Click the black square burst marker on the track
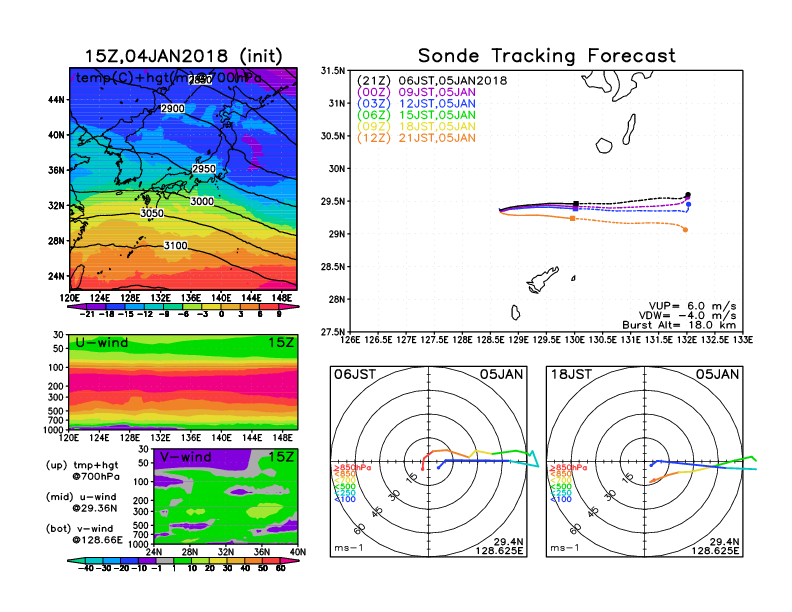This screenshot has height=612, width=792. click(x=576, y=204)
